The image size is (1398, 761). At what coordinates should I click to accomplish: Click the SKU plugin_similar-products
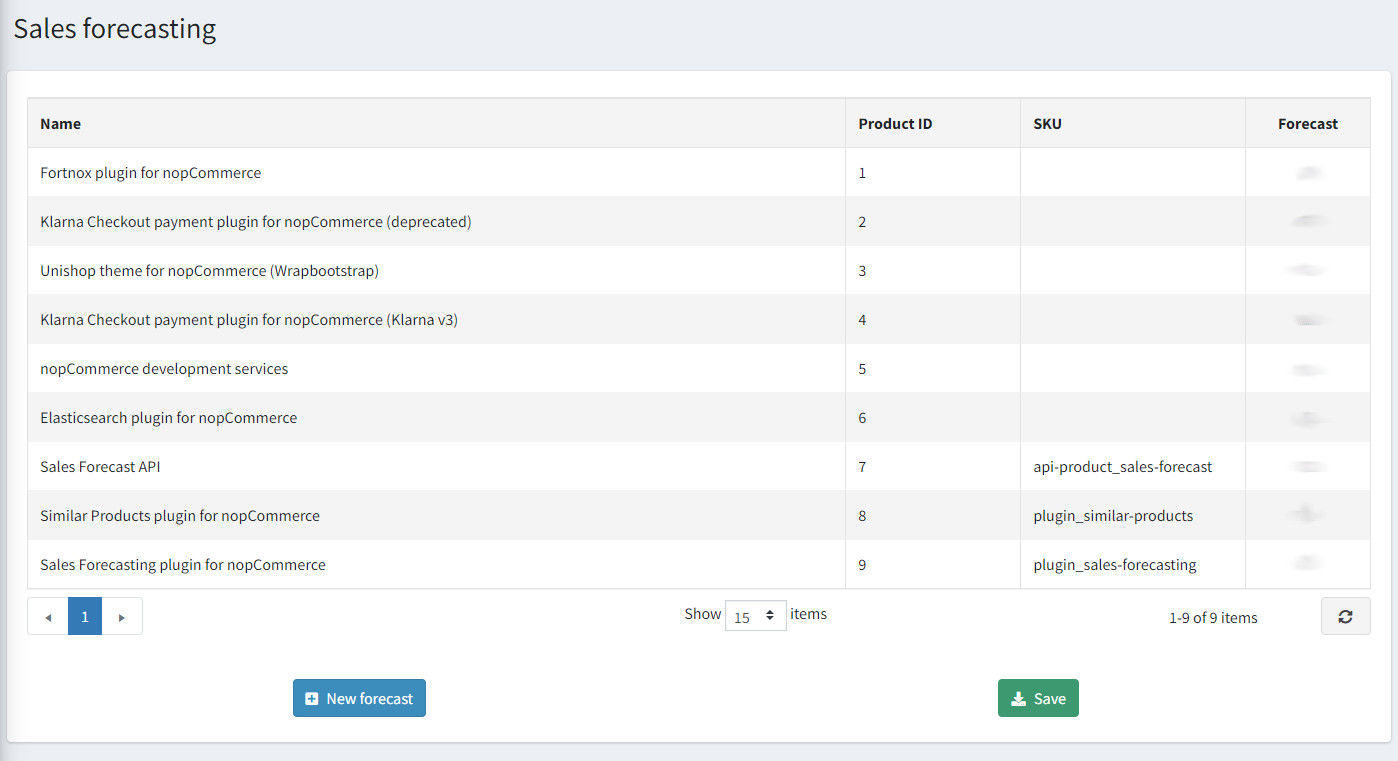(1113, 516)
